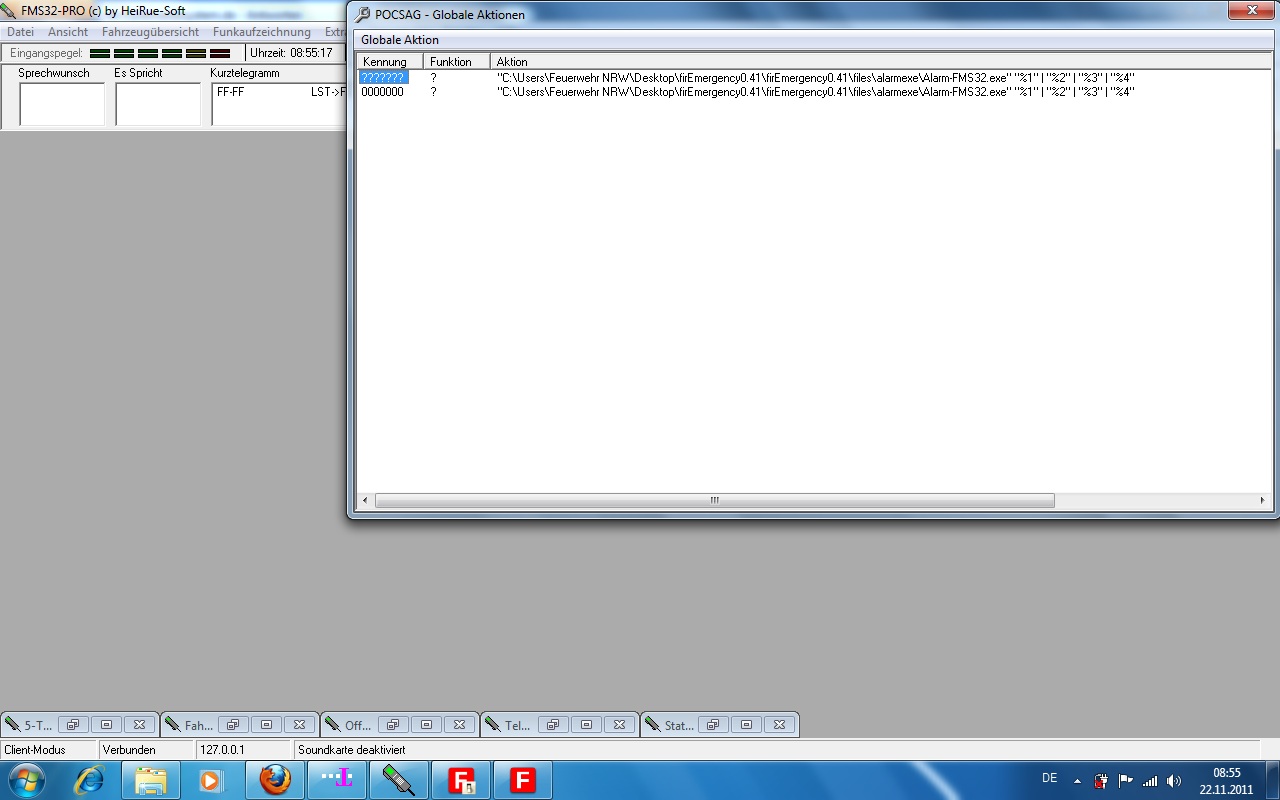
Task: Open the Funkaufzeichnung menu
Action: click(x=261, y=32)
